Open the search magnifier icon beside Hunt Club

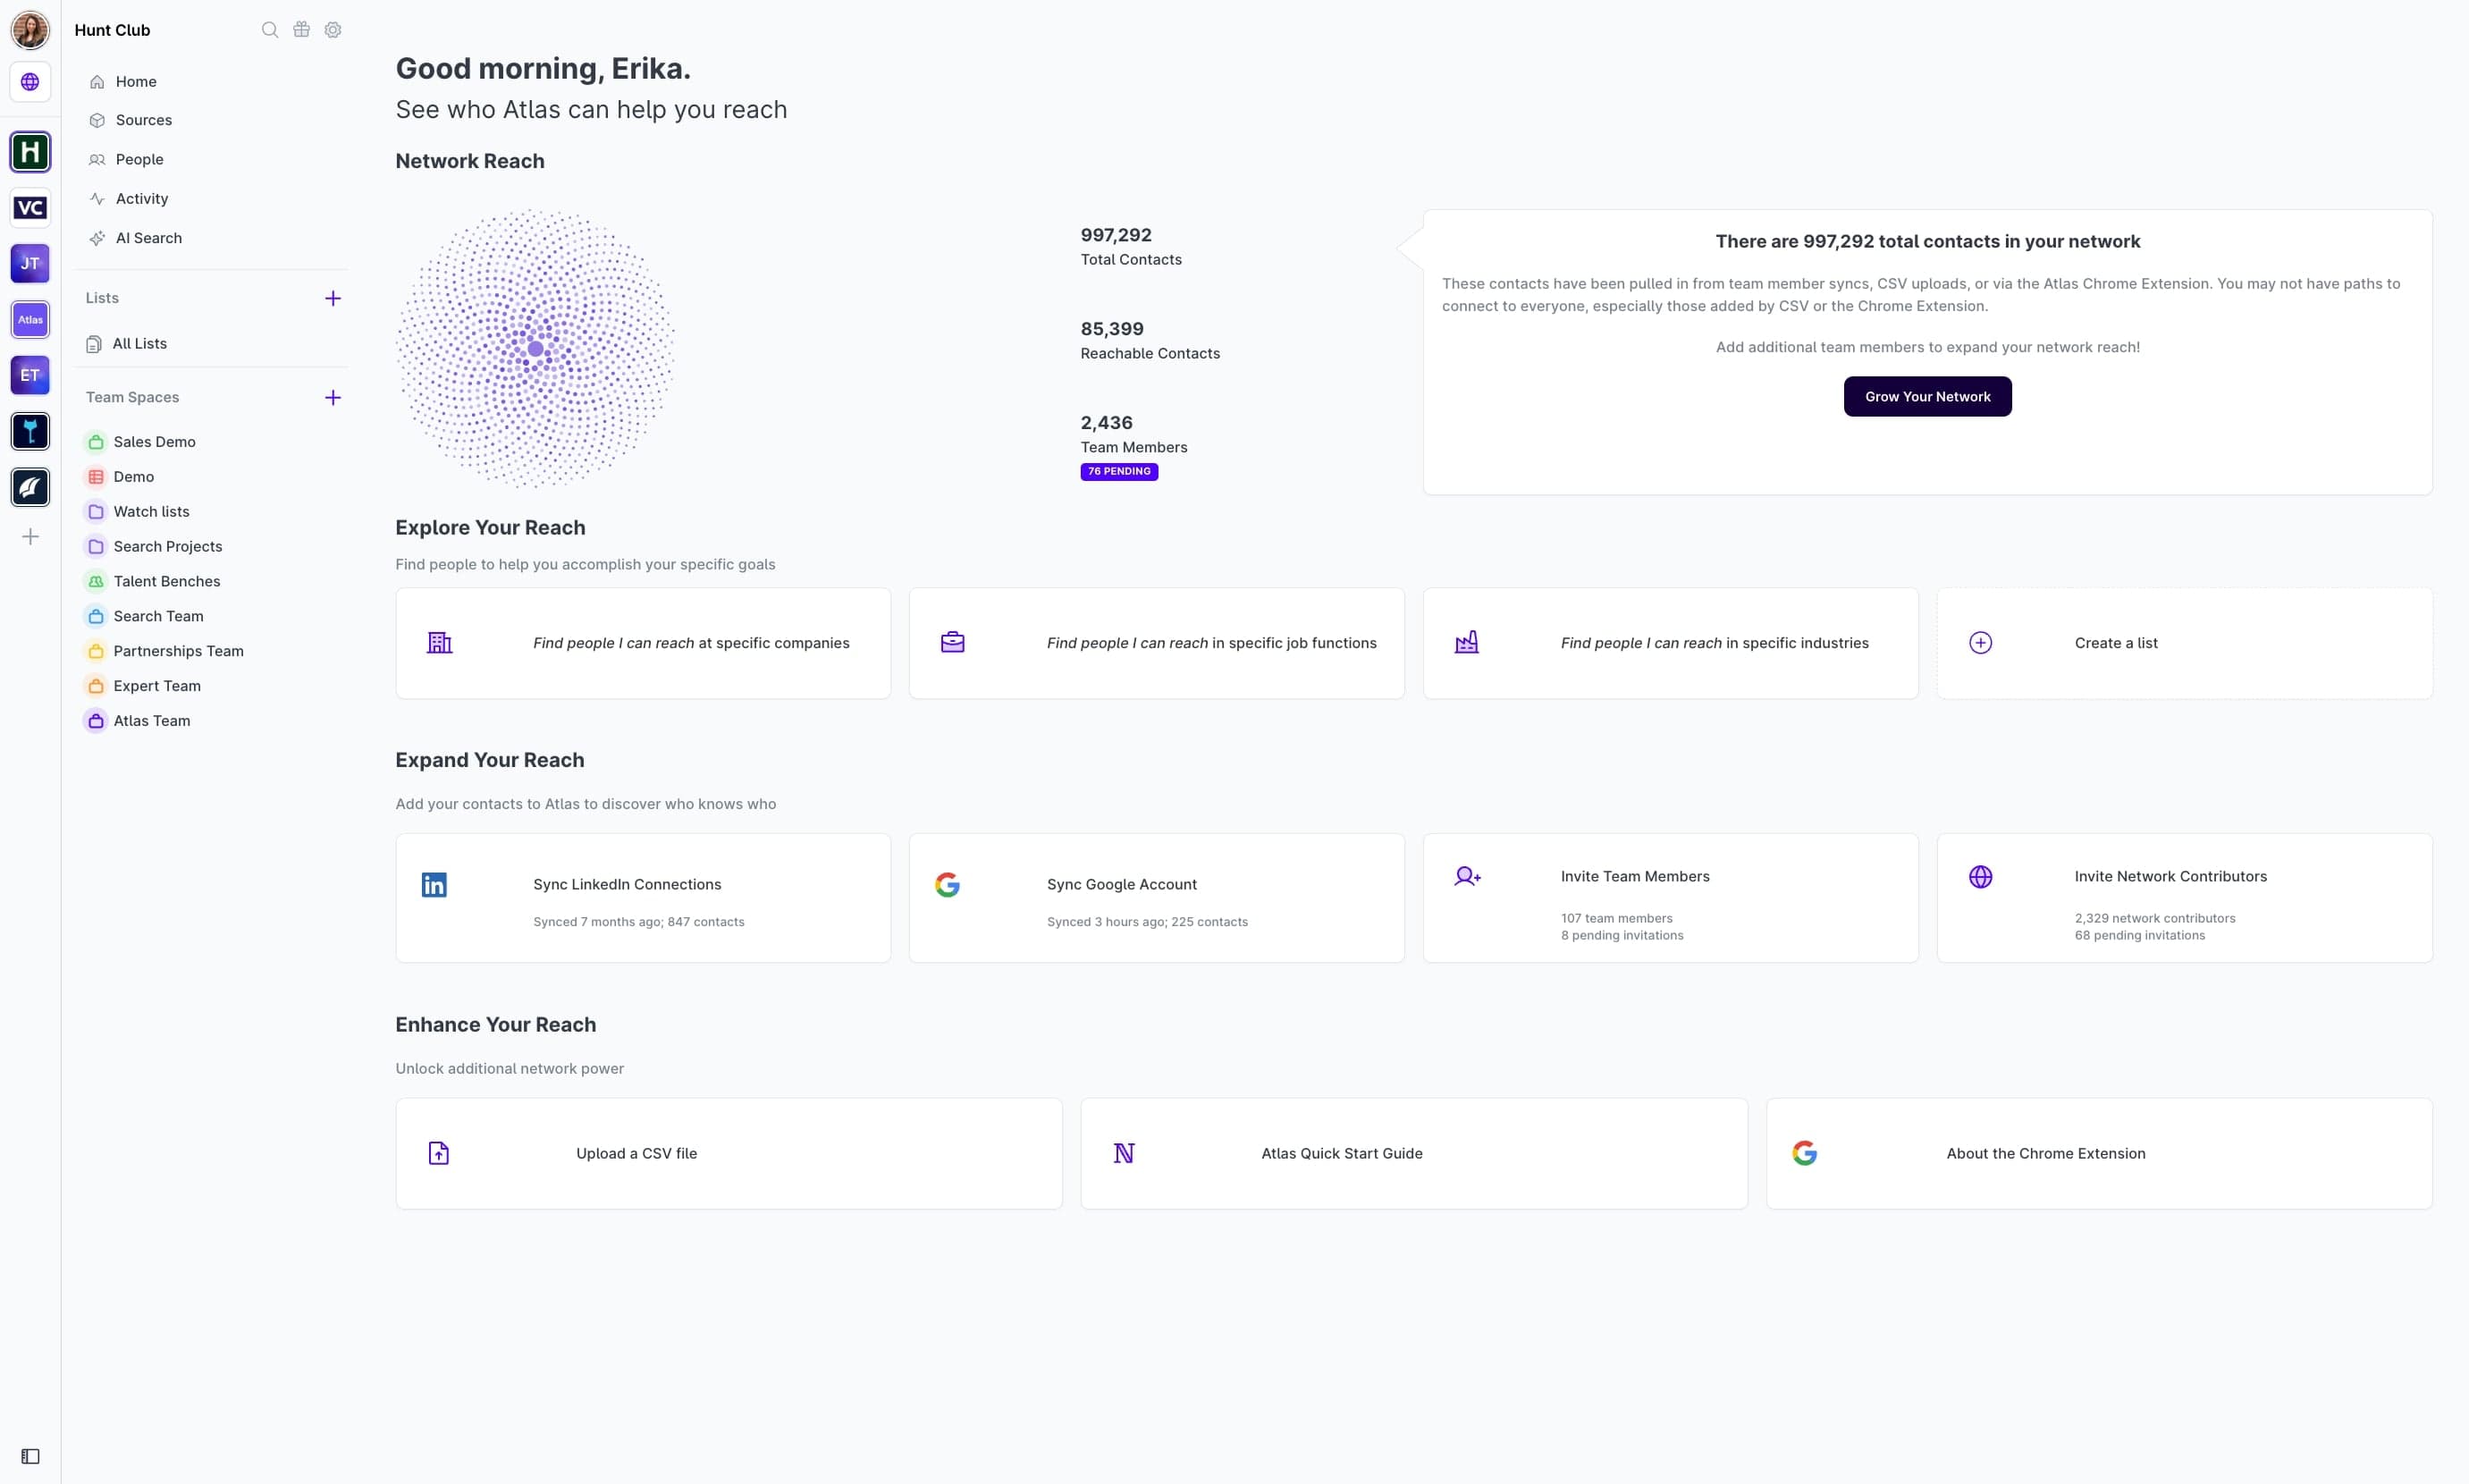pyautogui.click(x=270, y=30)
